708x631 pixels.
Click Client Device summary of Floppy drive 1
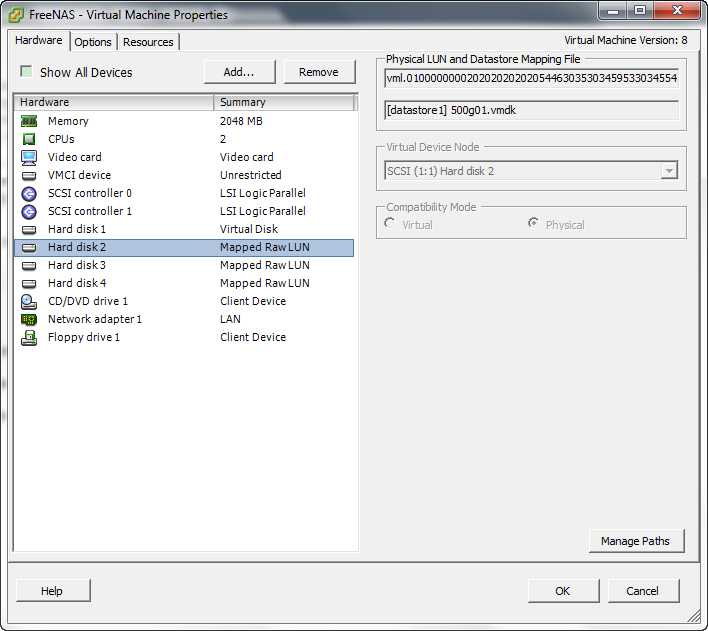click(x=253, y=337)
